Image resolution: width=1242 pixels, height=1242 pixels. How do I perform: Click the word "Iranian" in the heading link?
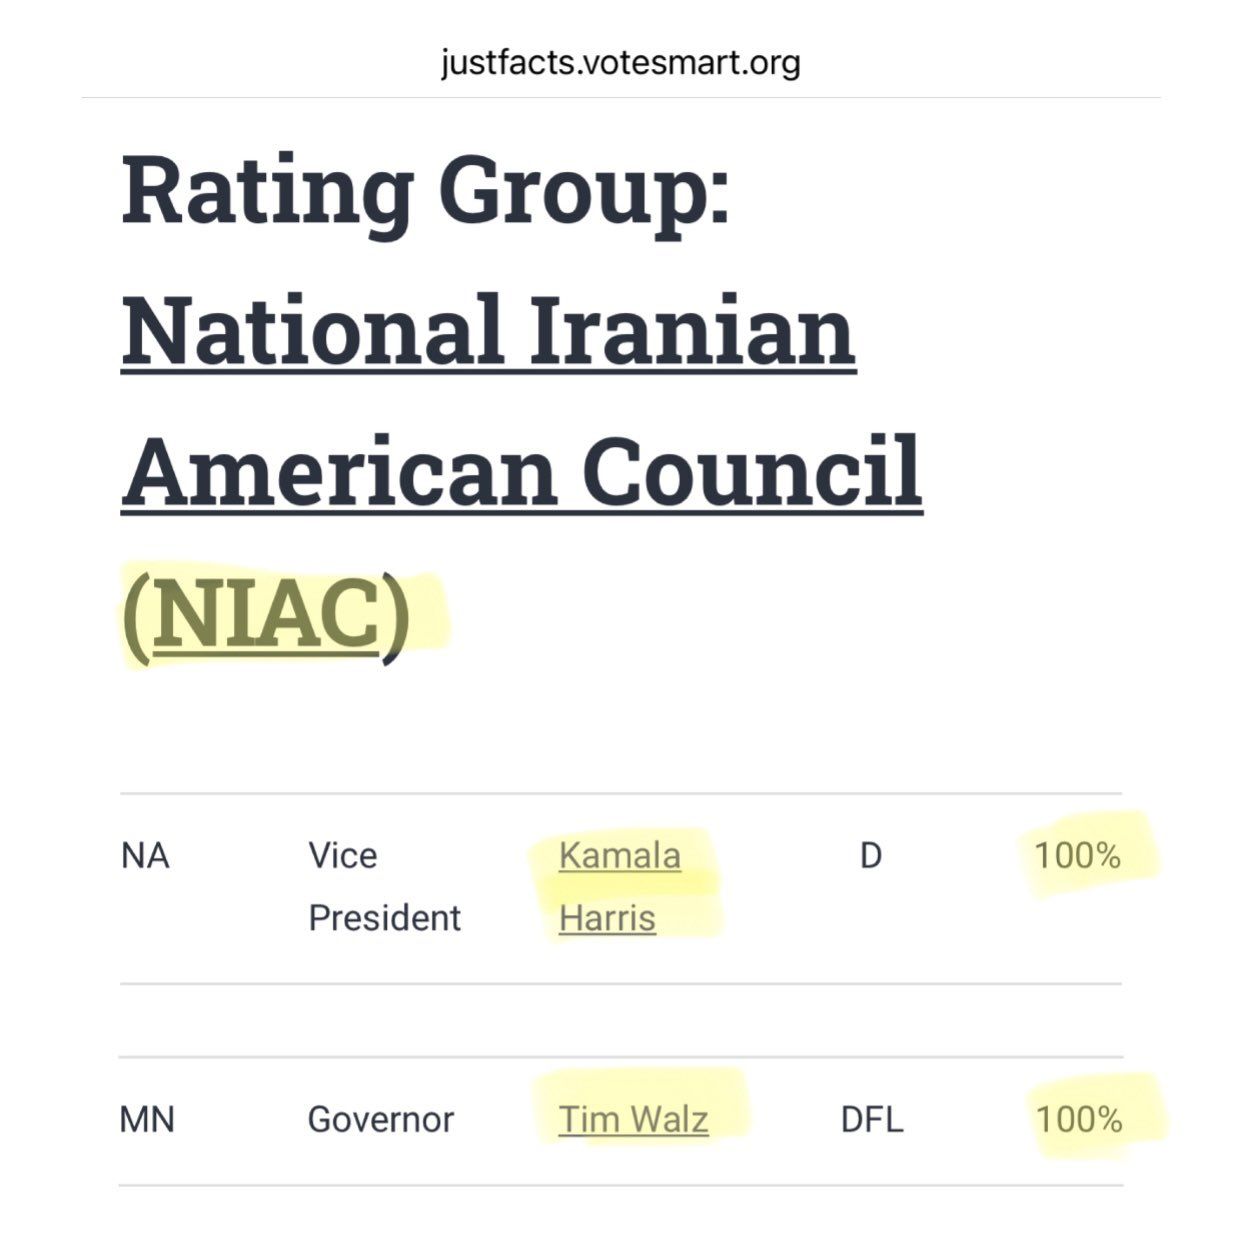[691, 330]
